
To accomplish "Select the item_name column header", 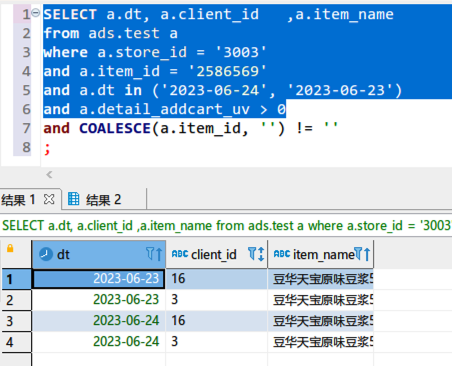I will [x=321, y=254].
